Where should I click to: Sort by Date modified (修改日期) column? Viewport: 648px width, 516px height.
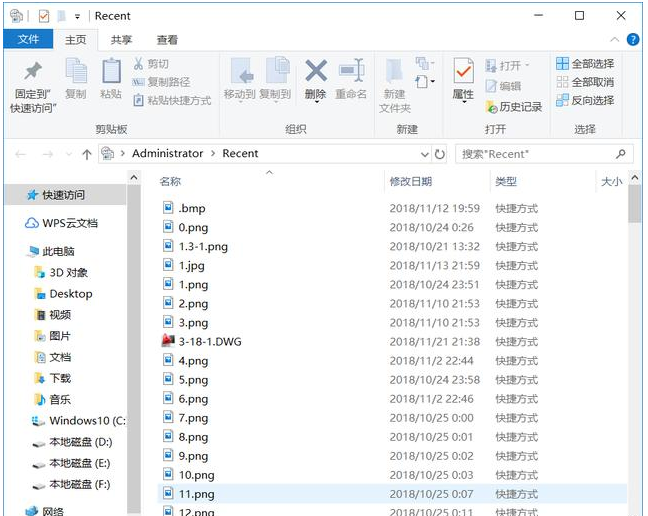[411, 181]
